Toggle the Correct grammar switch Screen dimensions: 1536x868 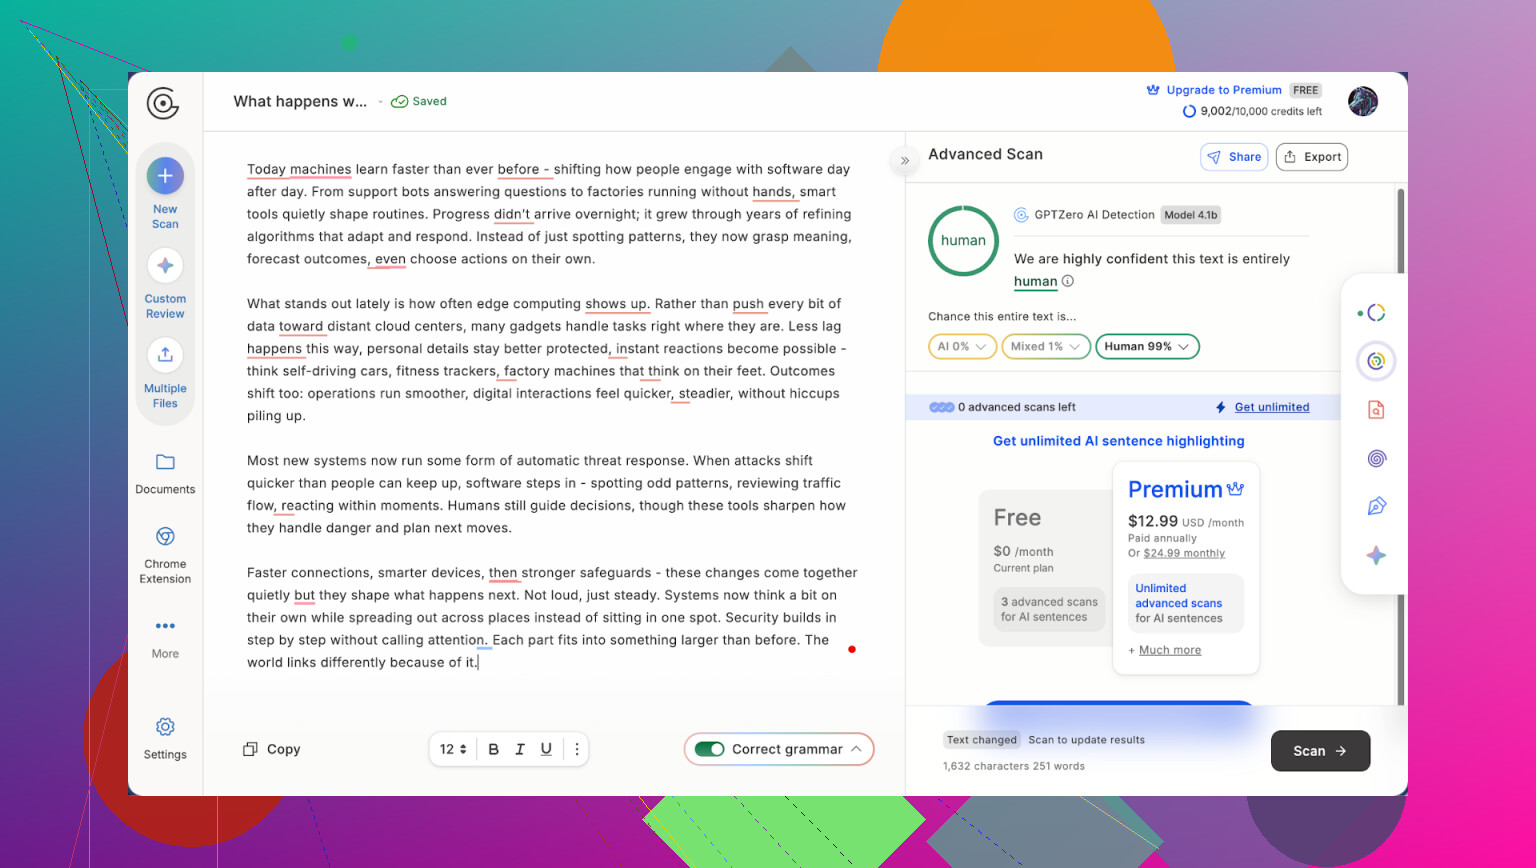coord(710,749)
